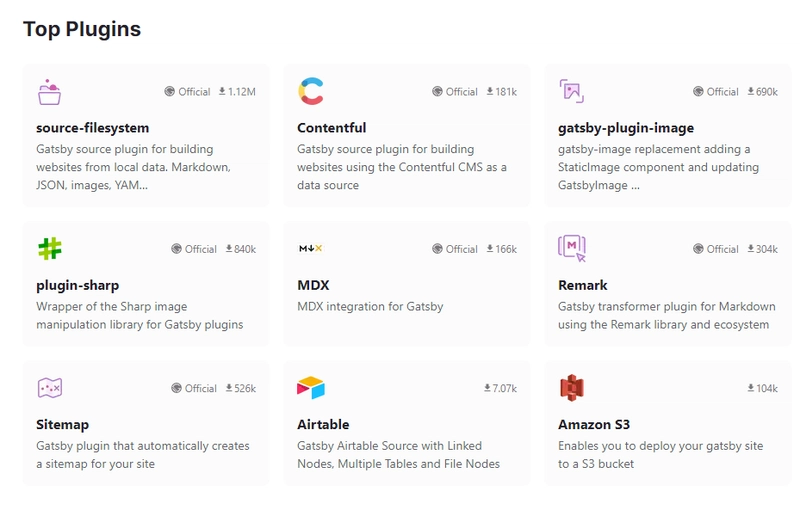The width and height of the screenshot is (800, 516).
Task: Click the source-filesystem basket icon
Action: tap(49, 92)
